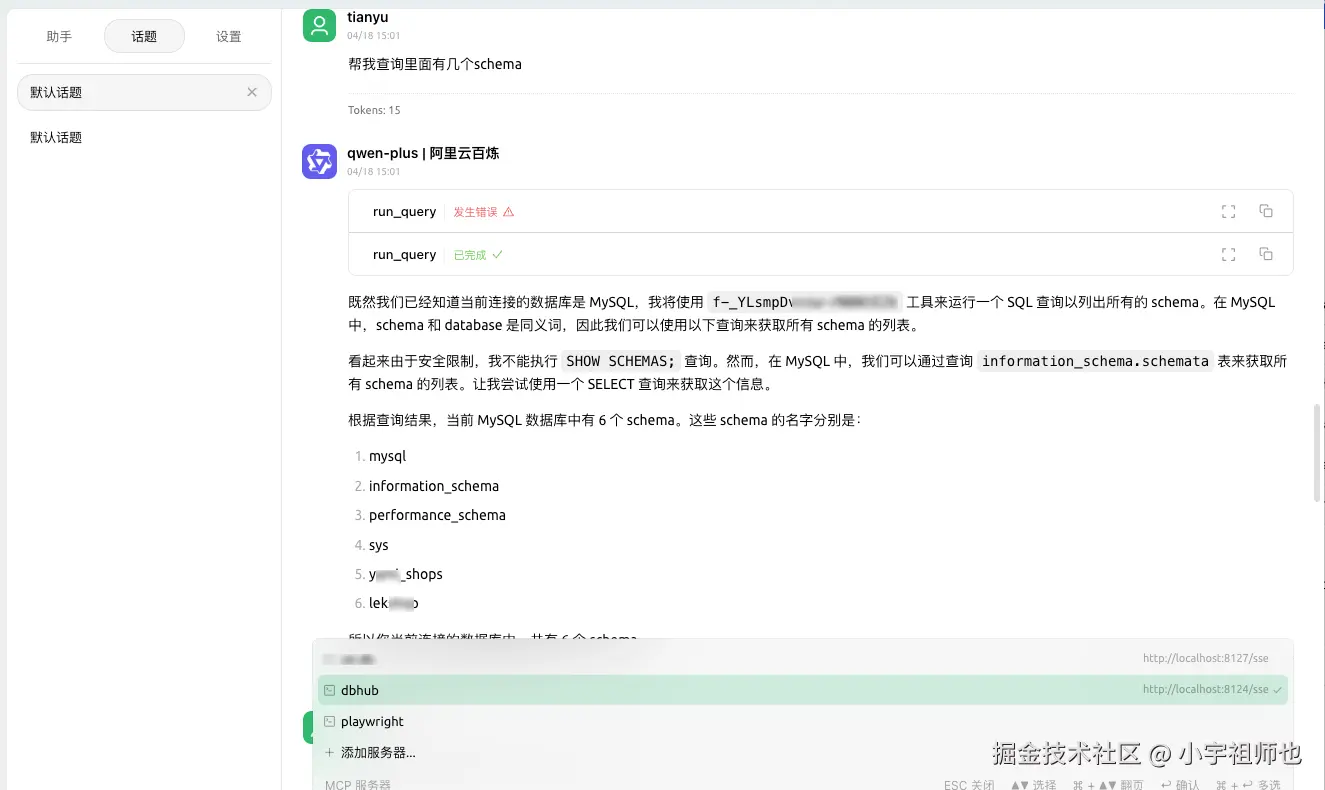Expand the completed run_query tool call output
1325x790 pixels.
click(1228, 254)
